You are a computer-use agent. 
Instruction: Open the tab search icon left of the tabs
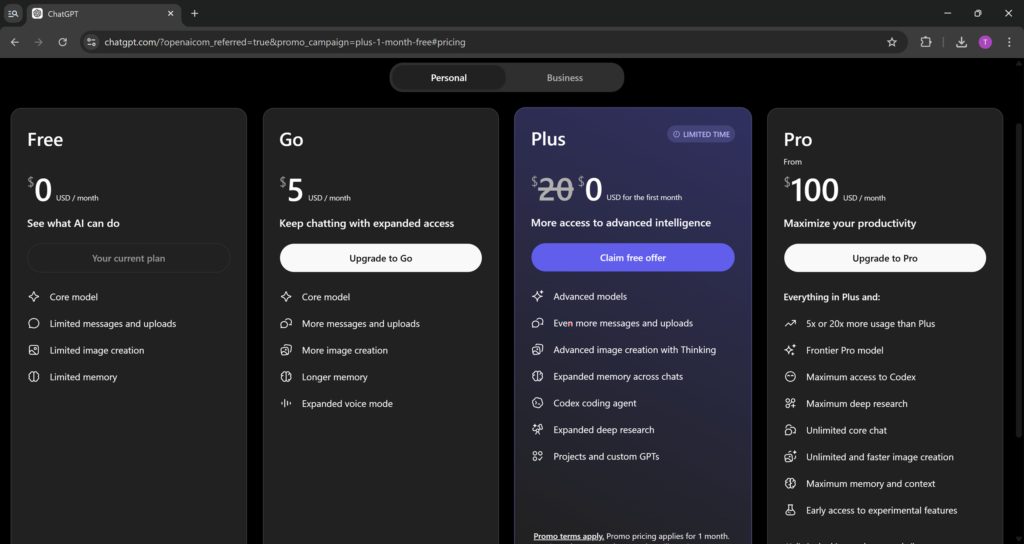click(13, 13)
